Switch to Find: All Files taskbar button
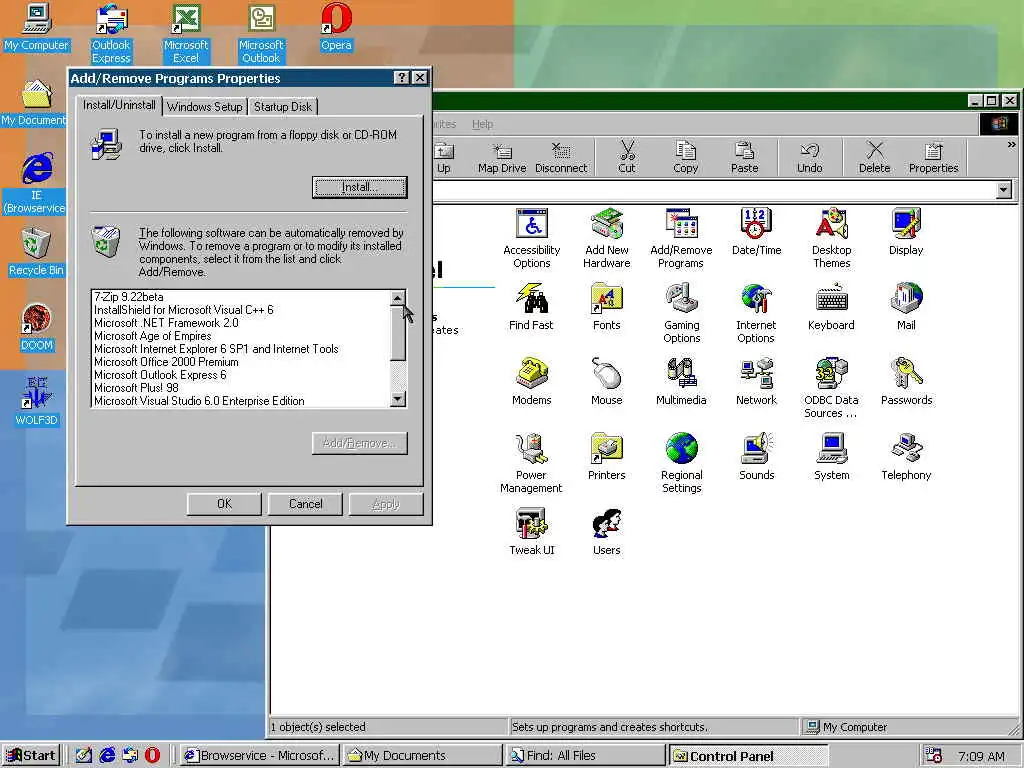The width and height of the screenshot is (1024, 768). pos(585,755)
